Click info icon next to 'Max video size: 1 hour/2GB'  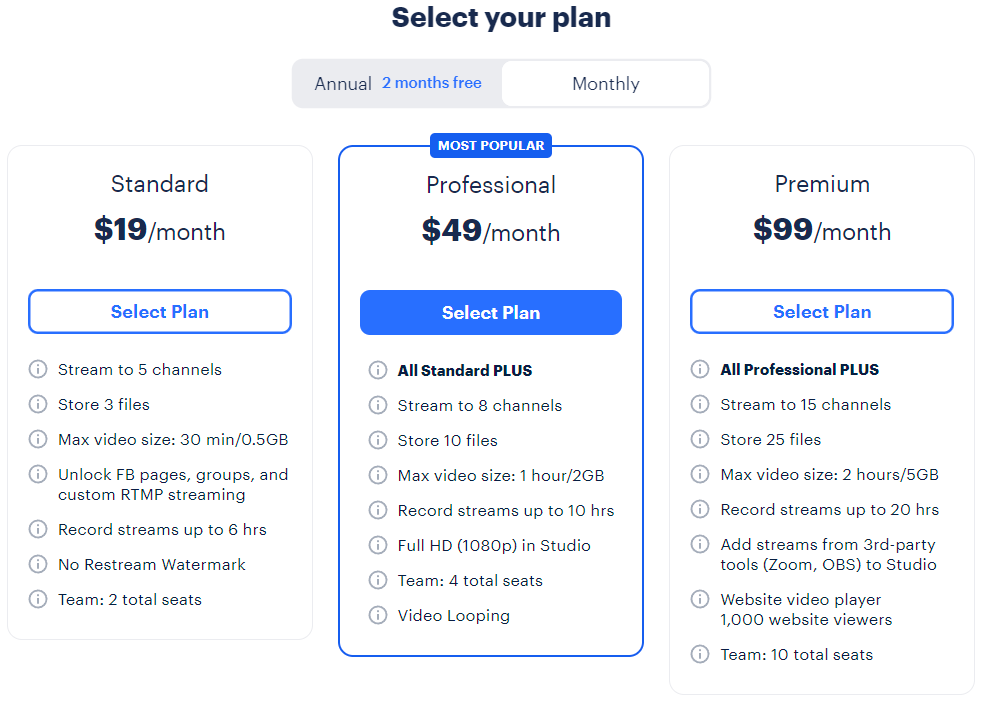[378, 476]
